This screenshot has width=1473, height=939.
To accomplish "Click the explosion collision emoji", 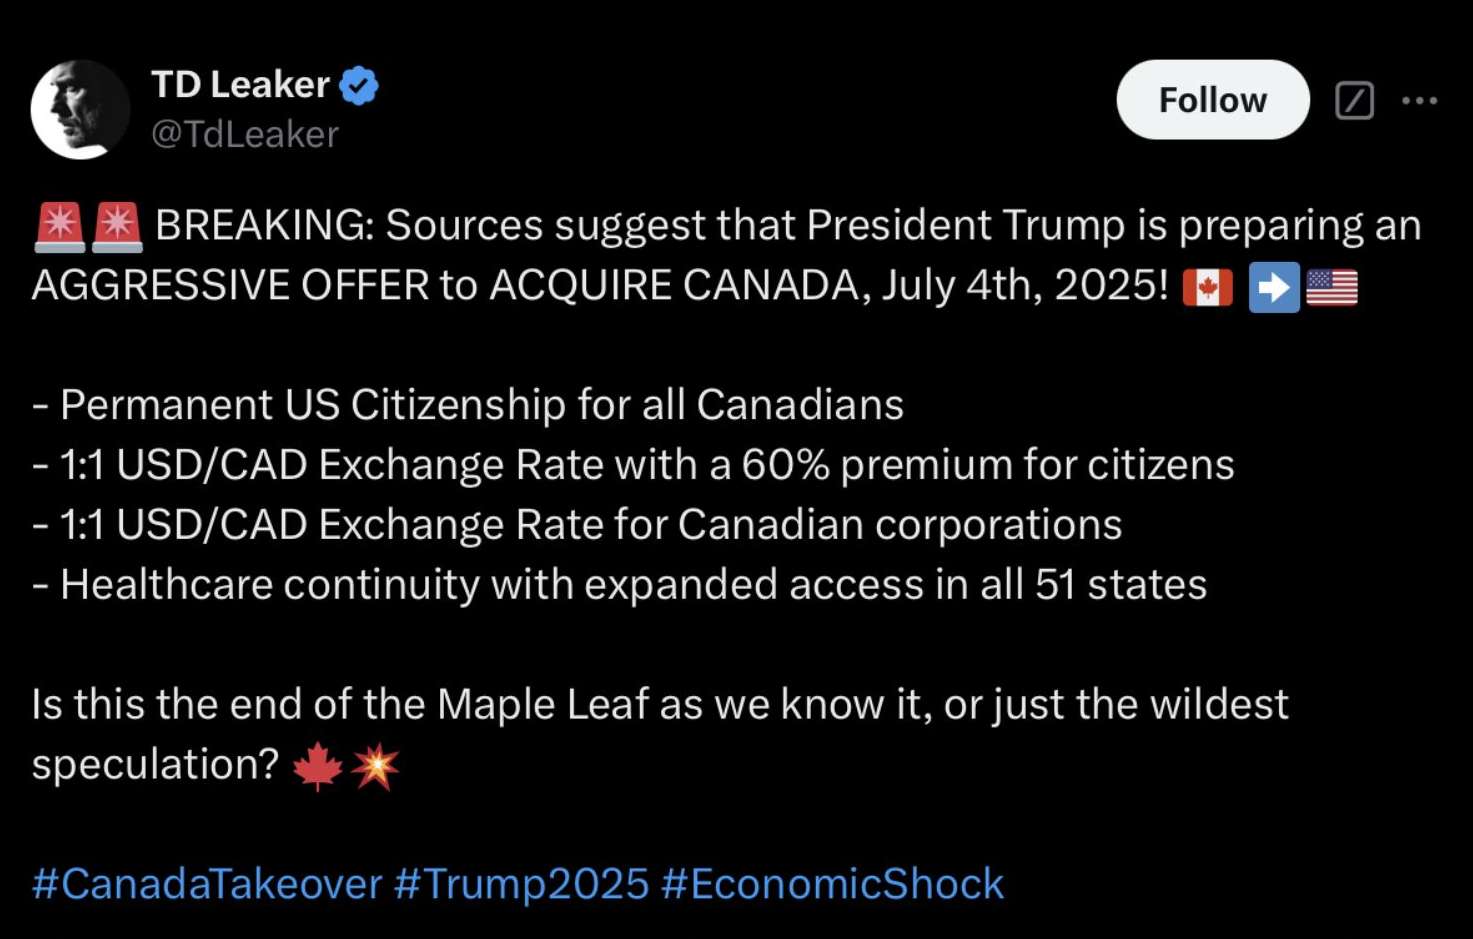I will click(x=375, y=767).
